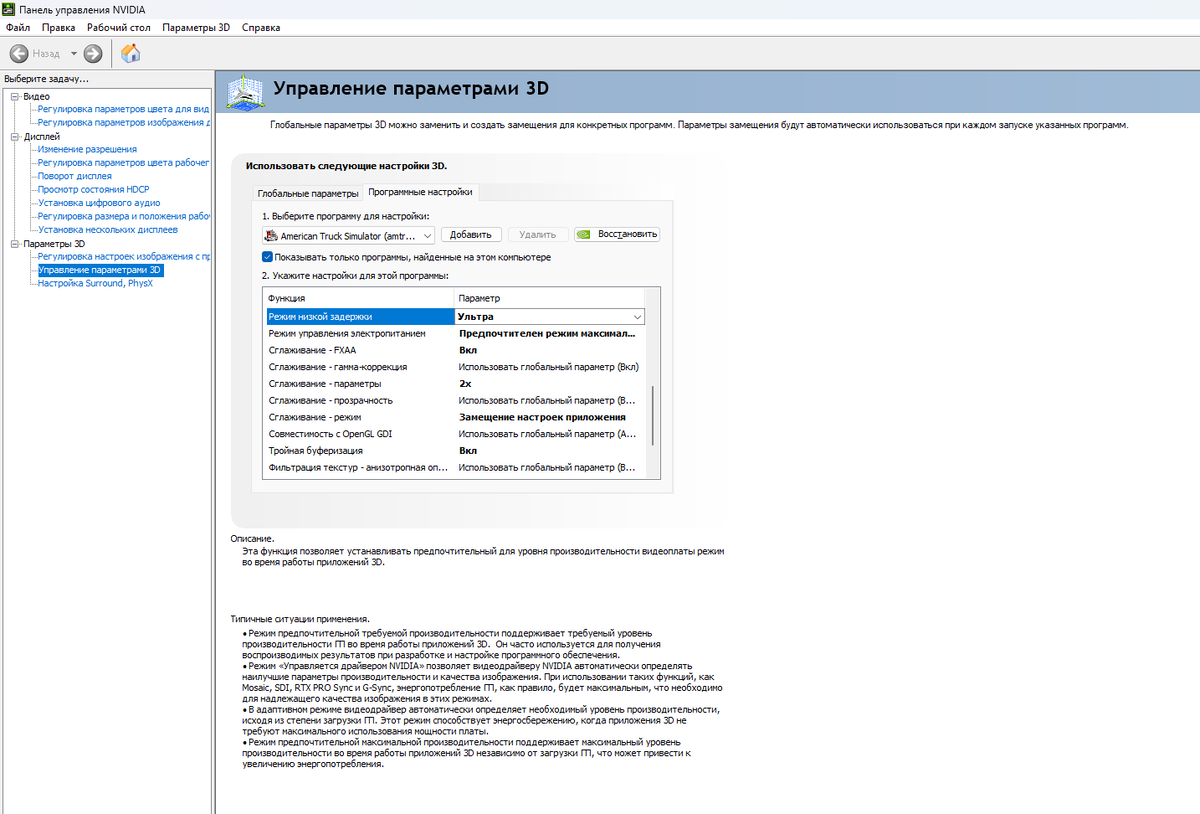Click 'Предпочтителен режим максимал...' value
Screen dimensions: 1200x814
(547, 333)
